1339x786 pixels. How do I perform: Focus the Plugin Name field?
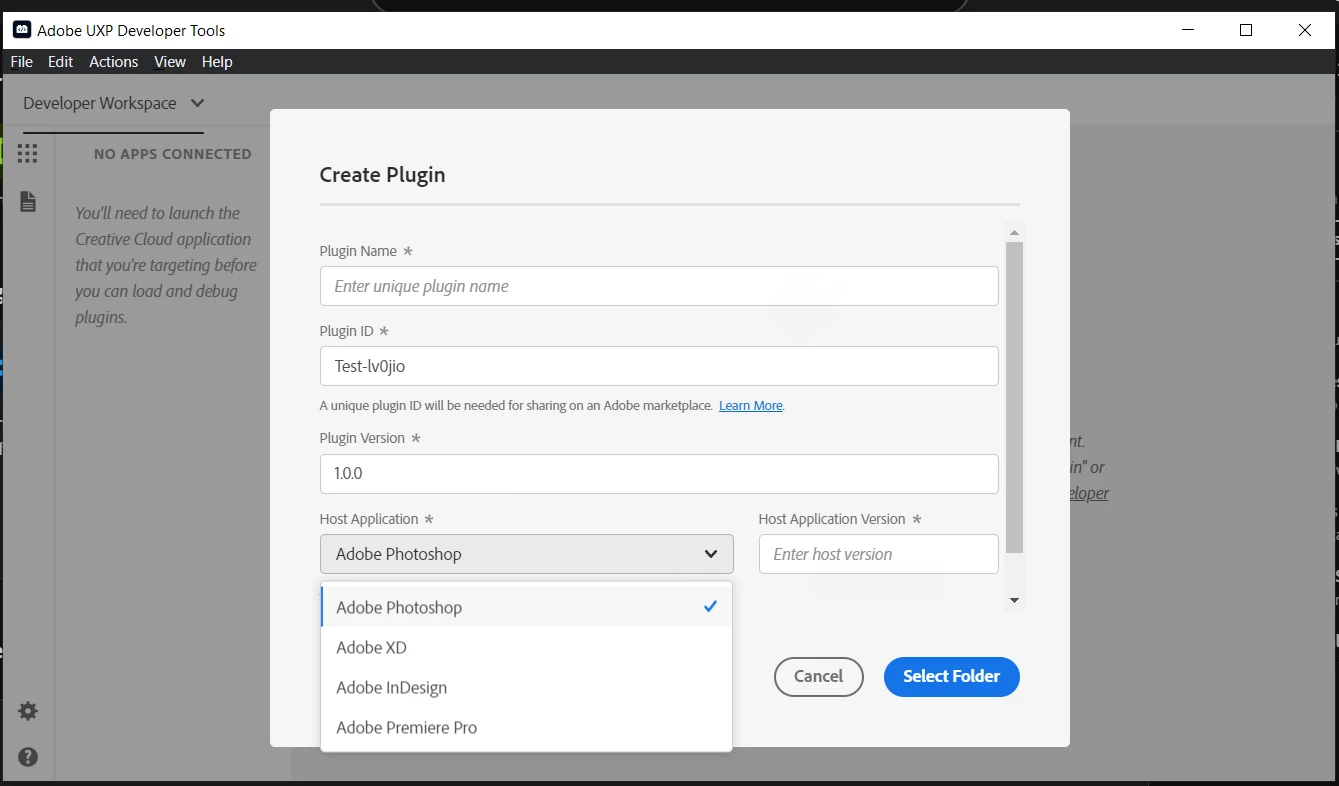click(659, 286)
